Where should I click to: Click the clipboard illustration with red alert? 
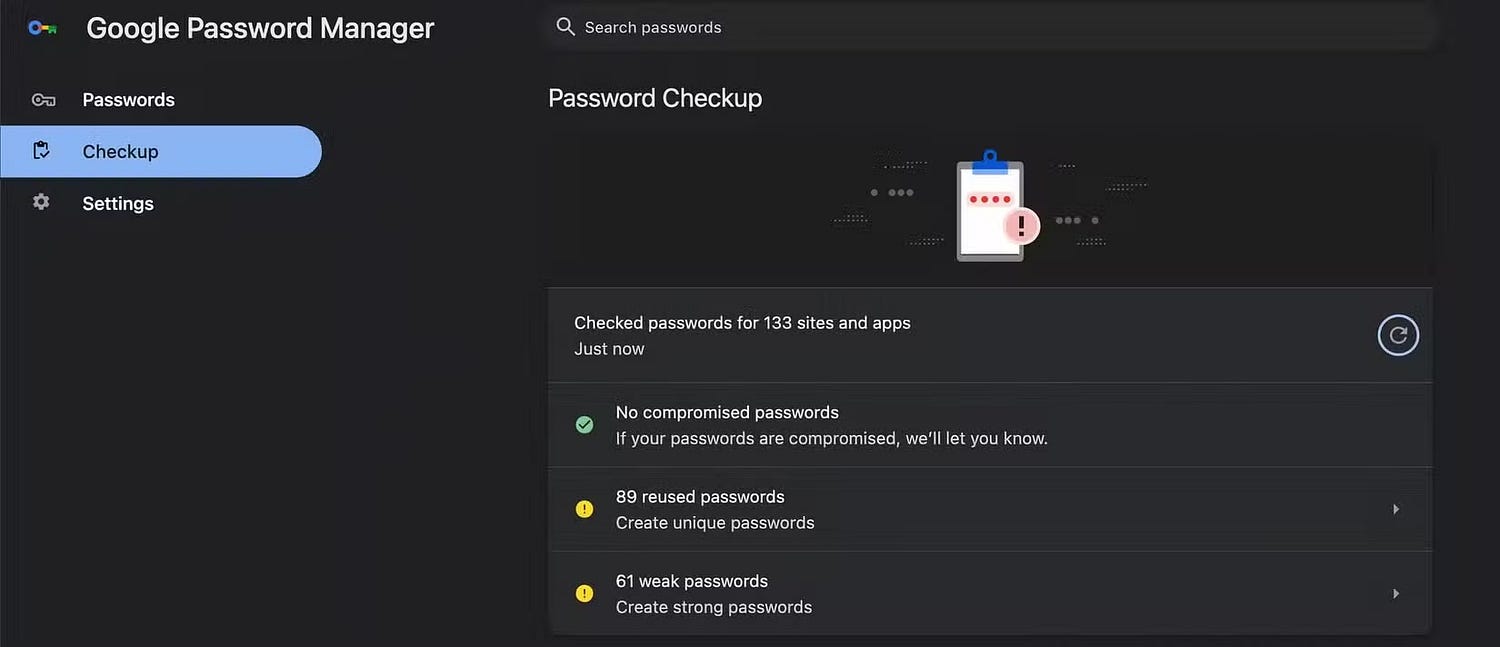pyautogui.click(x=996, y=206)
